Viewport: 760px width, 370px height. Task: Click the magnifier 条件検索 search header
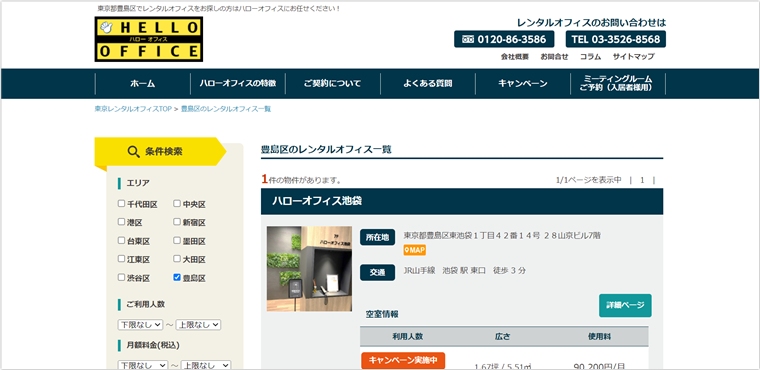[159, 151]
